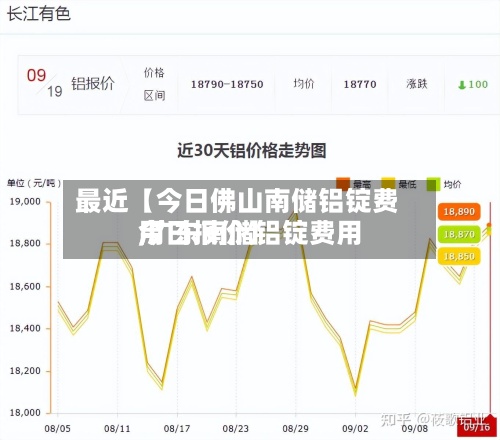
Task: Toggle the 最低 legend color swatch
Action: coord(388,184)
